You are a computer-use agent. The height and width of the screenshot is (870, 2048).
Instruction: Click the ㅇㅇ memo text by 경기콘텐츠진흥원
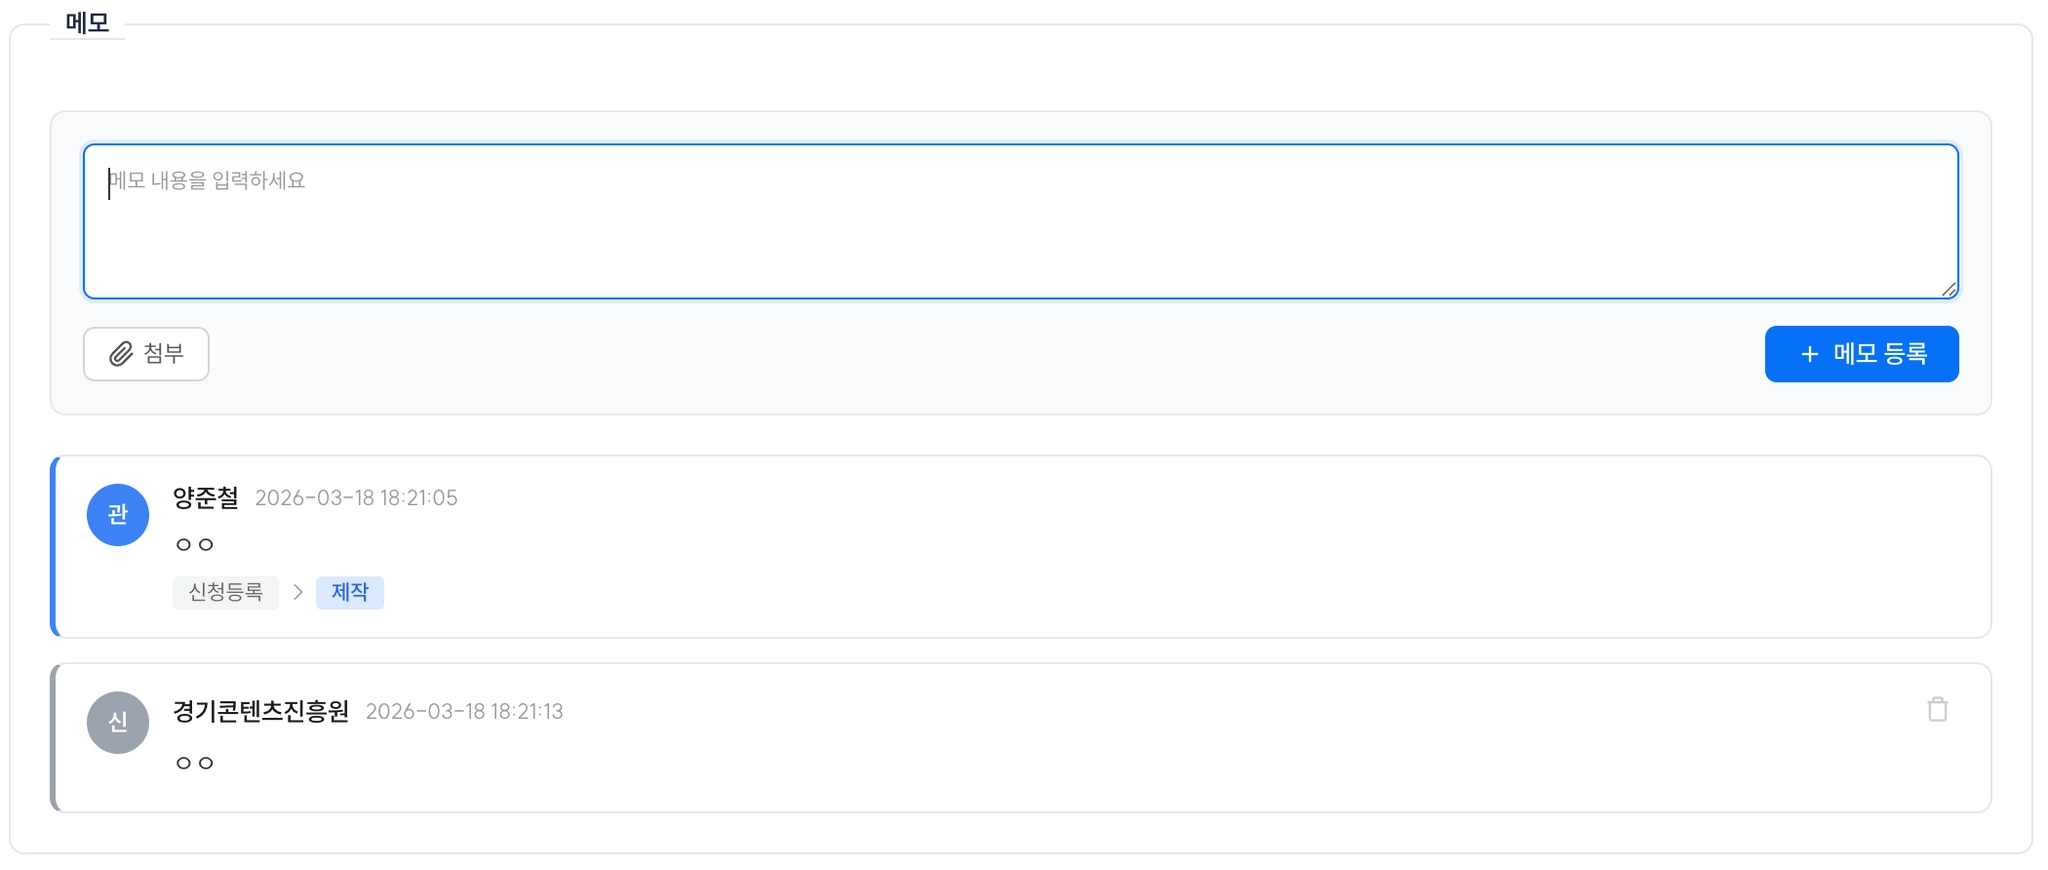point(195,763)
